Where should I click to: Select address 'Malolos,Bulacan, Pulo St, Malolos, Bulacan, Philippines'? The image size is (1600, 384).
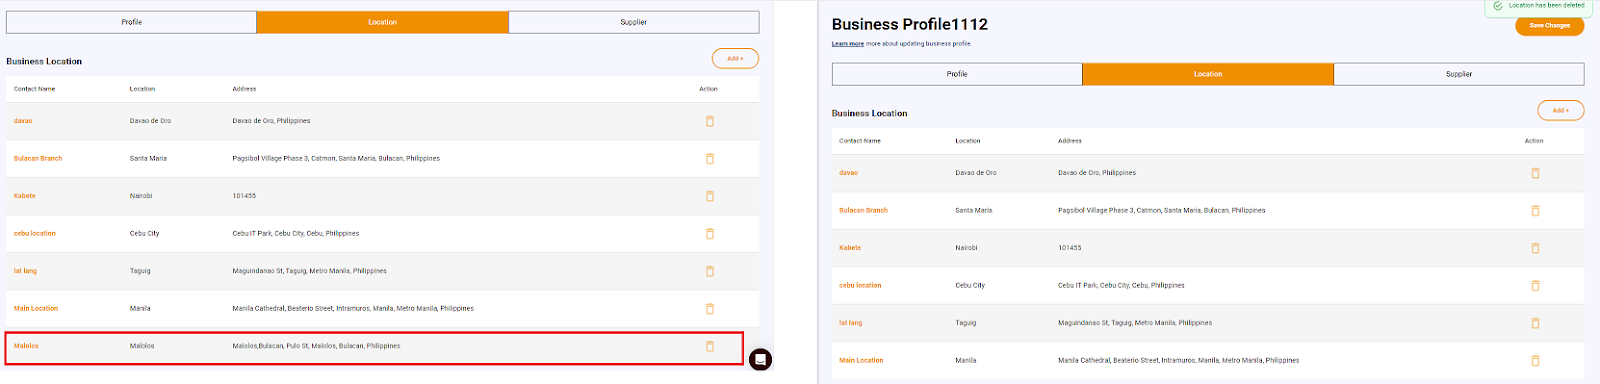pos(316,346)
